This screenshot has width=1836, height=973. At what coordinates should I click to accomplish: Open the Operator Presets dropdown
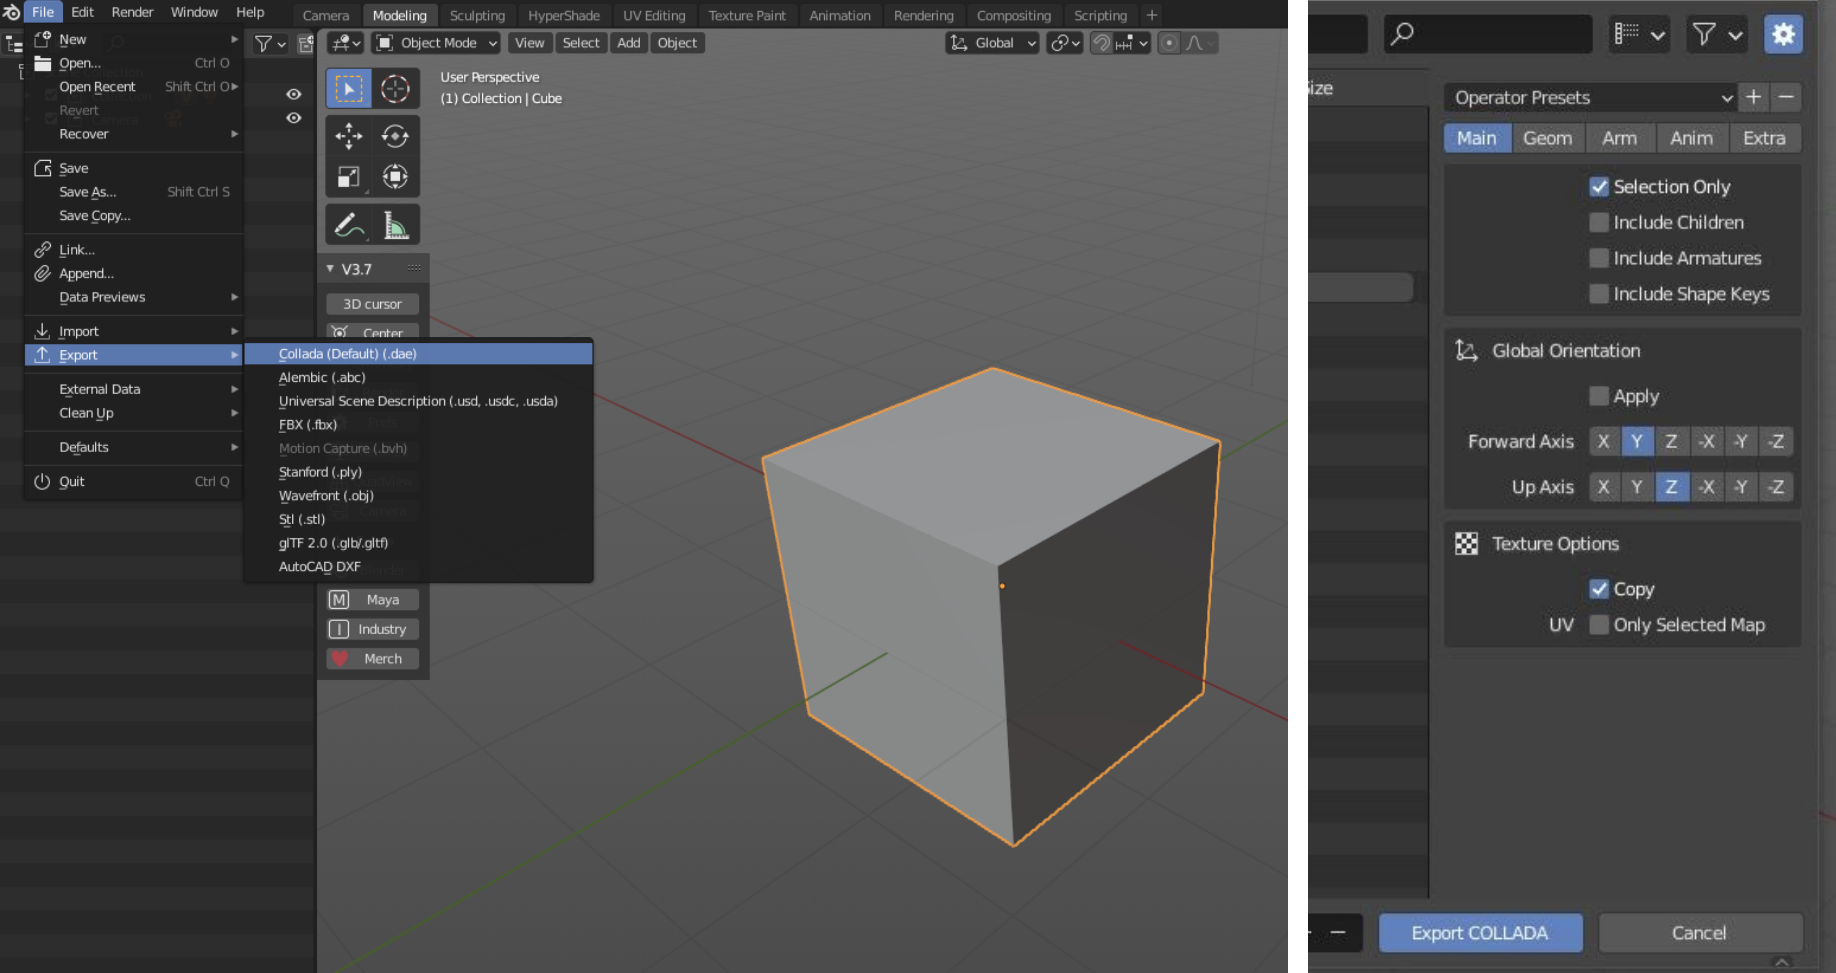1591,97
